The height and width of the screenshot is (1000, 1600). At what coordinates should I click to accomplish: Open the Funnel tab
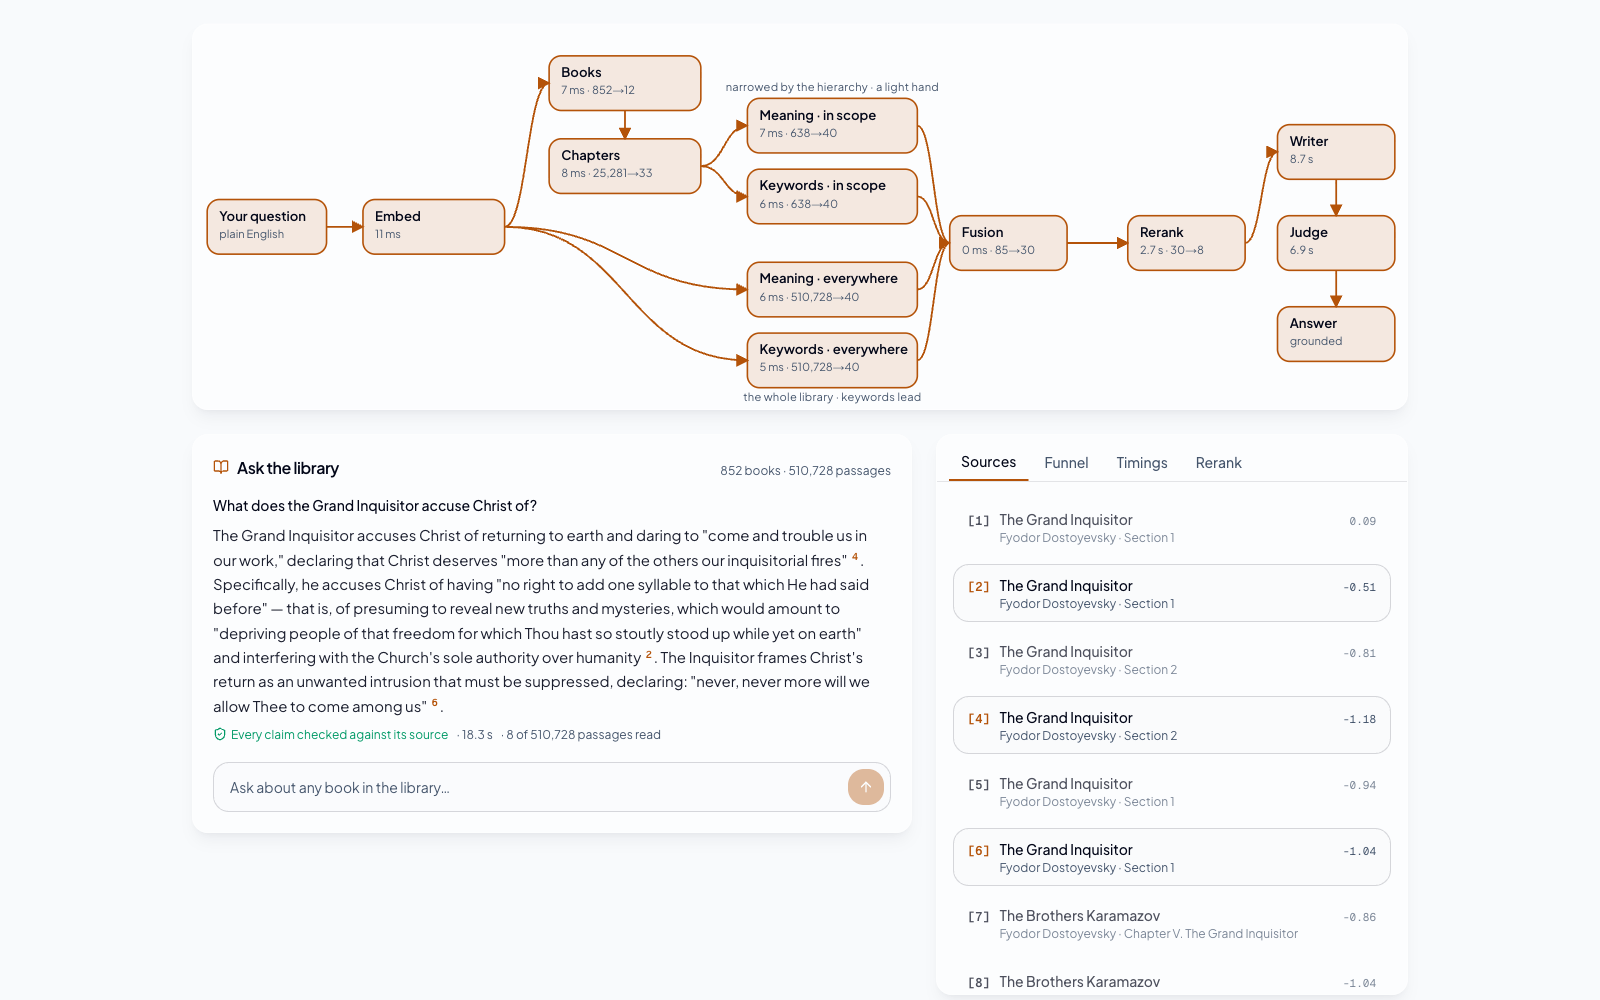[1066, 463]
